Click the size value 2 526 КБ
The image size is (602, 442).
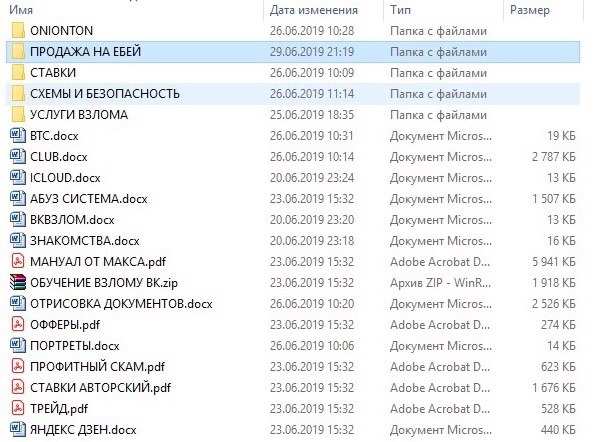[554, 304]
